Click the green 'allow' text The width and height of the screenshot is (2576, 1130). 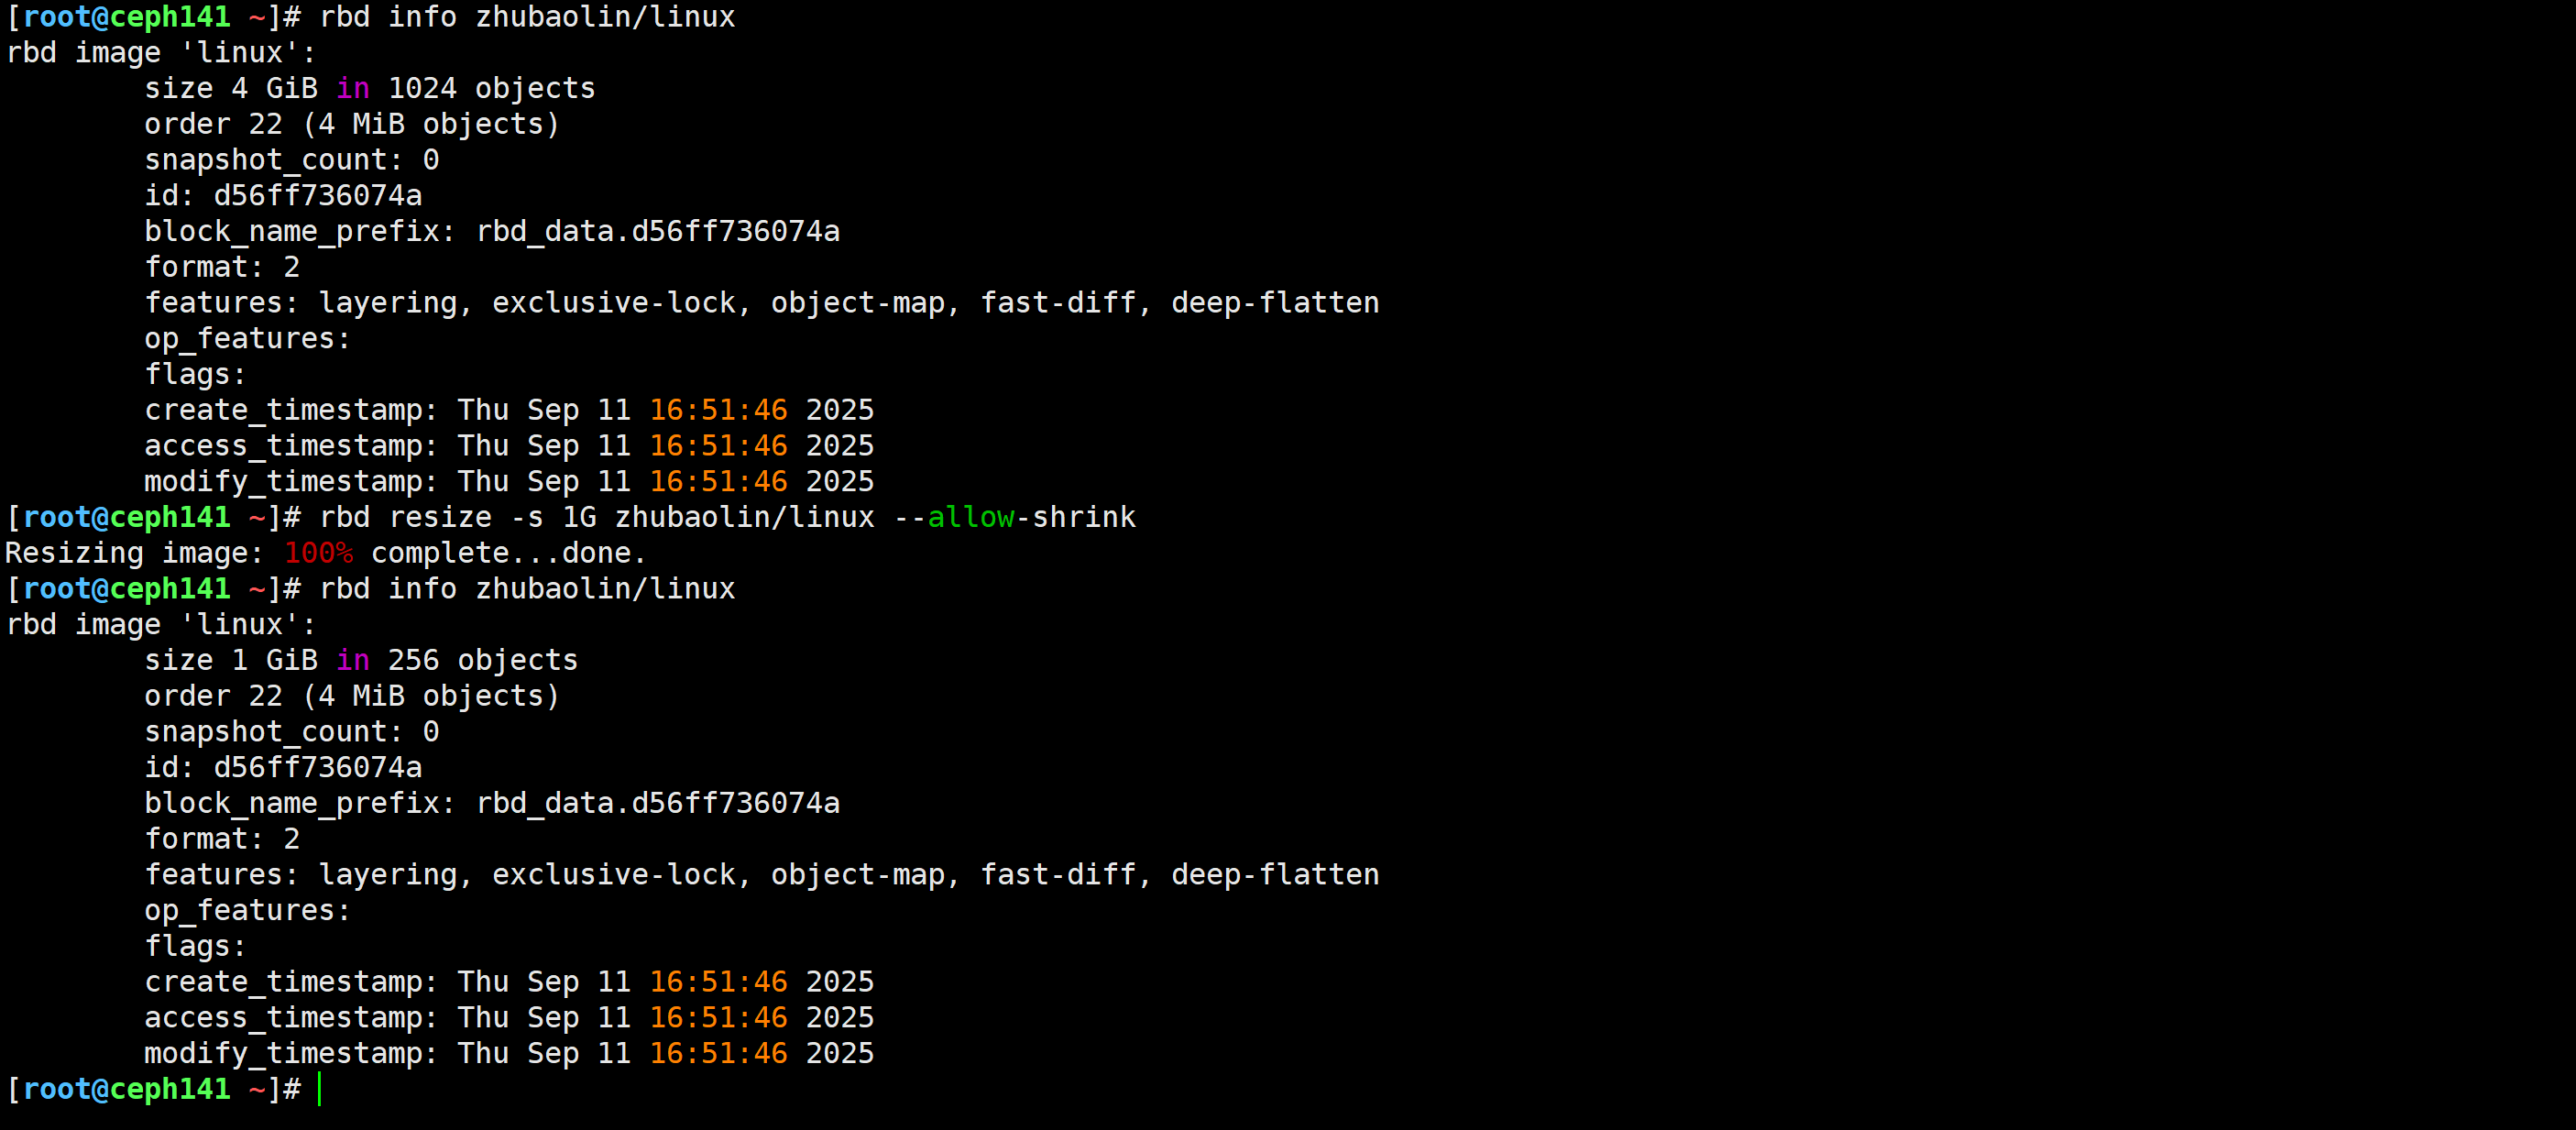pos(970,517)
